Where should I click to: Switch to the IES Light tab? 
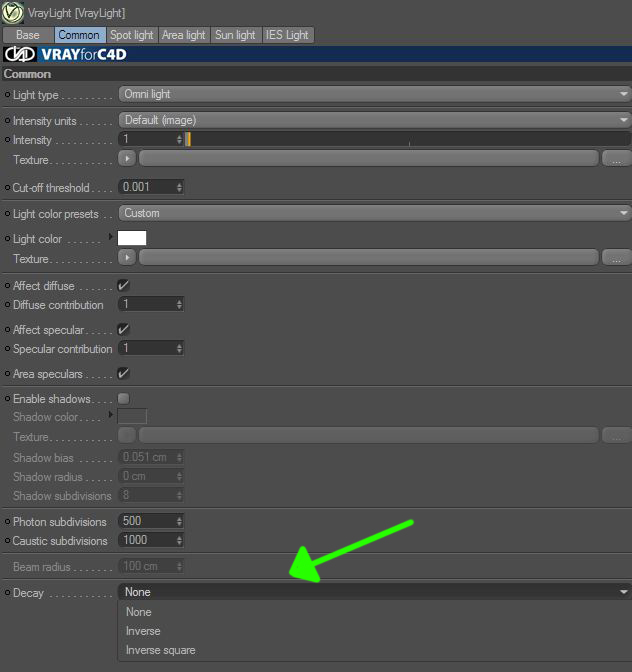coord(288,35)
